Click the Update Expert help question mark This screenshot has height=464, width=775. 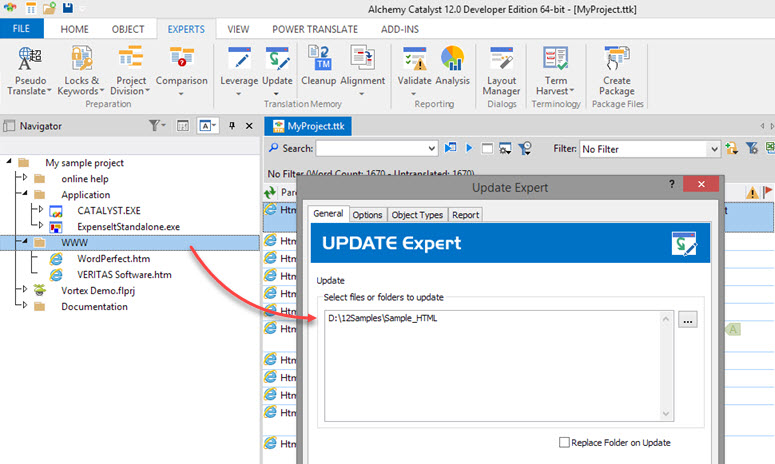(x=672, y=184)
